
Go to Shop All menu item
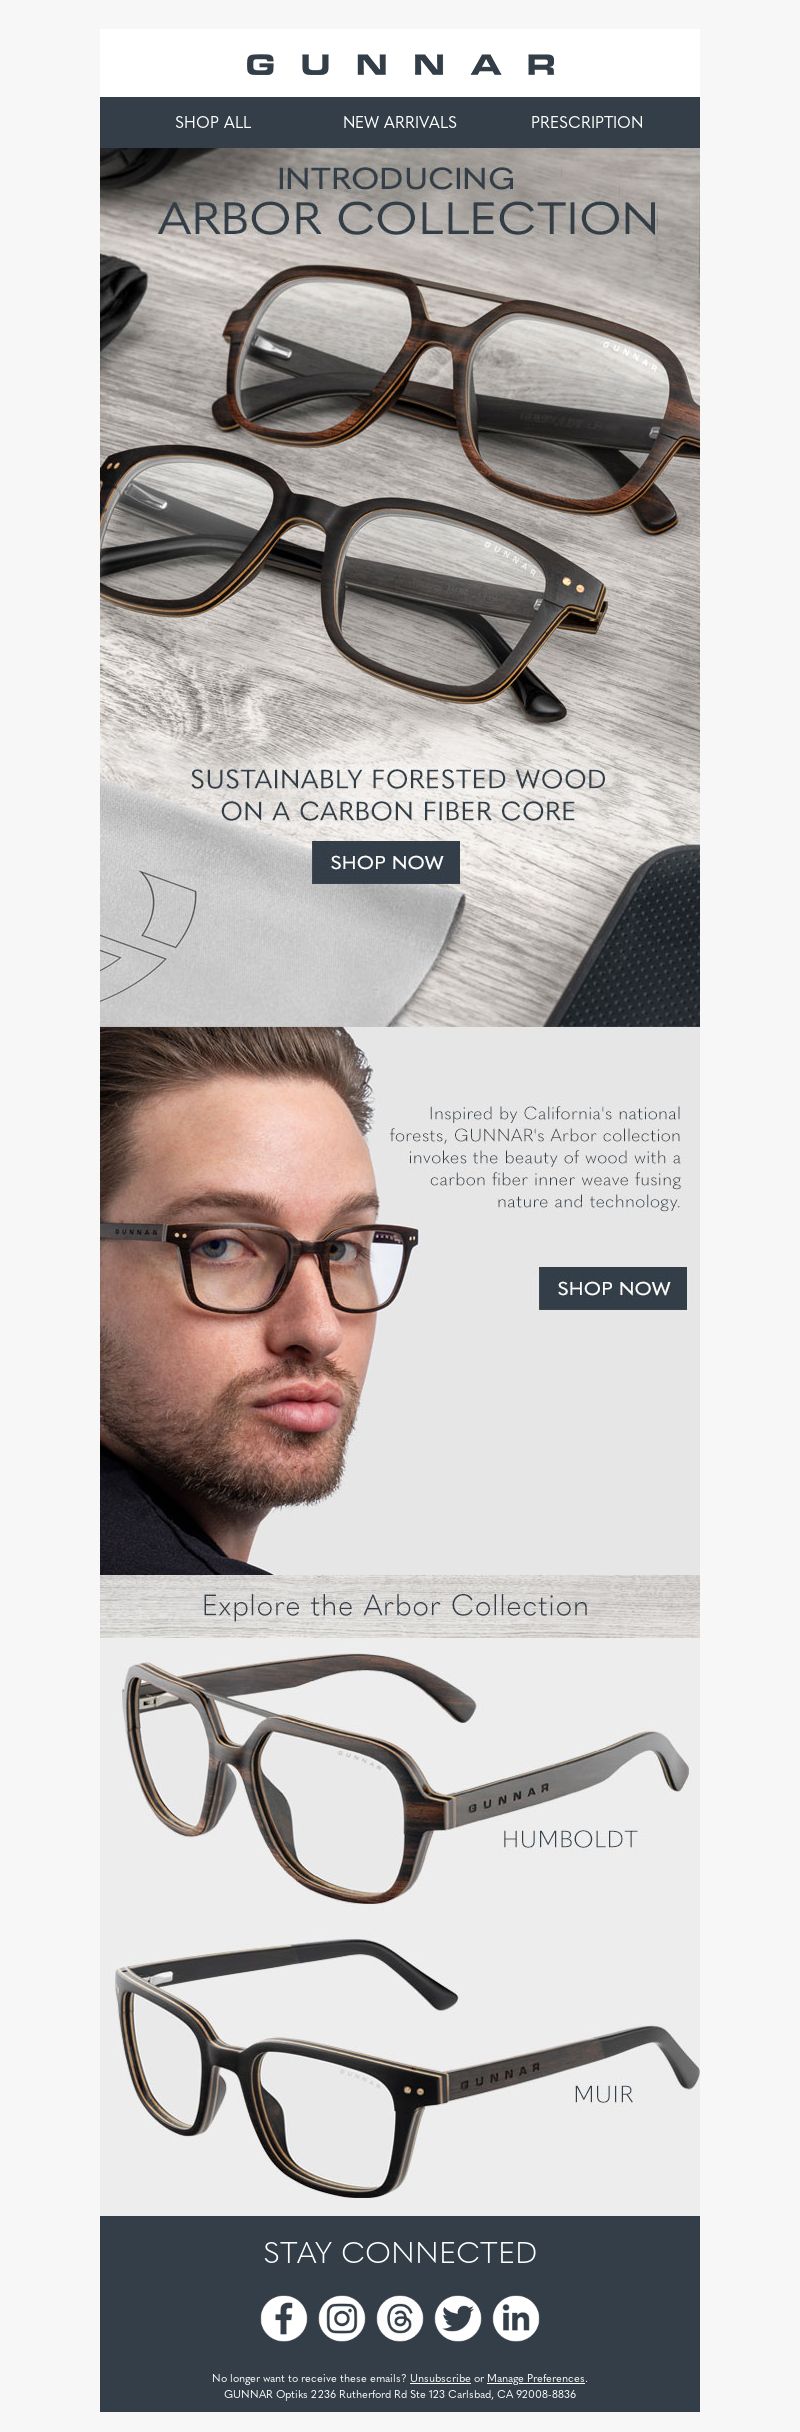click(213, 122)
